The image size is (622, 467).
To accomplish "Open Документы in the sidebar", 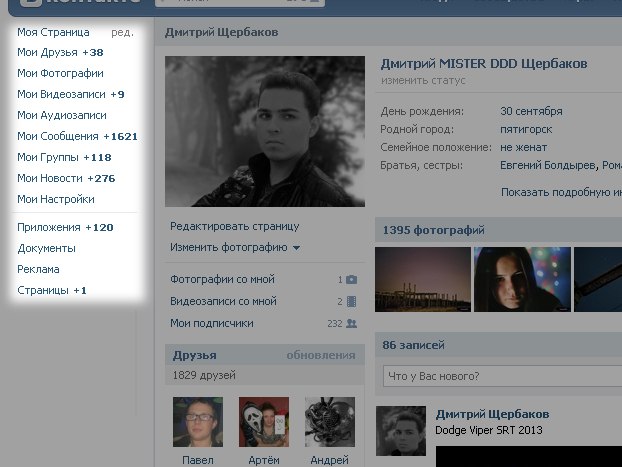I will coord(46,248).
